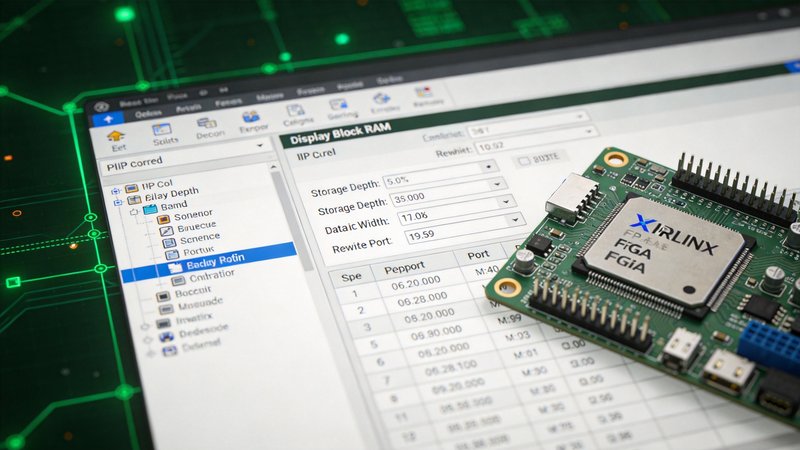
Task: Click the orange icon beside Sonenor
Action: point(163,220)
